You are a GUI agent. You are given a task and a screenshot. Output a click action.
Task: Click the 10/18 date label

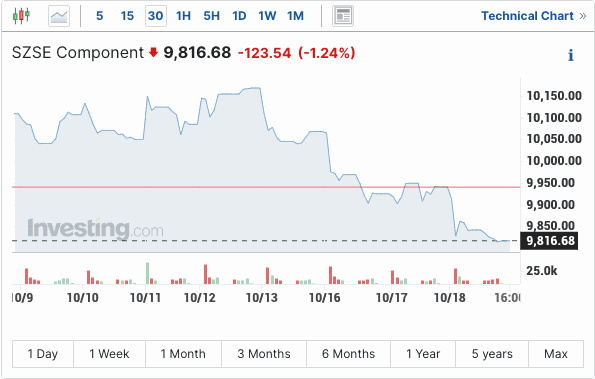coord(449,298)
